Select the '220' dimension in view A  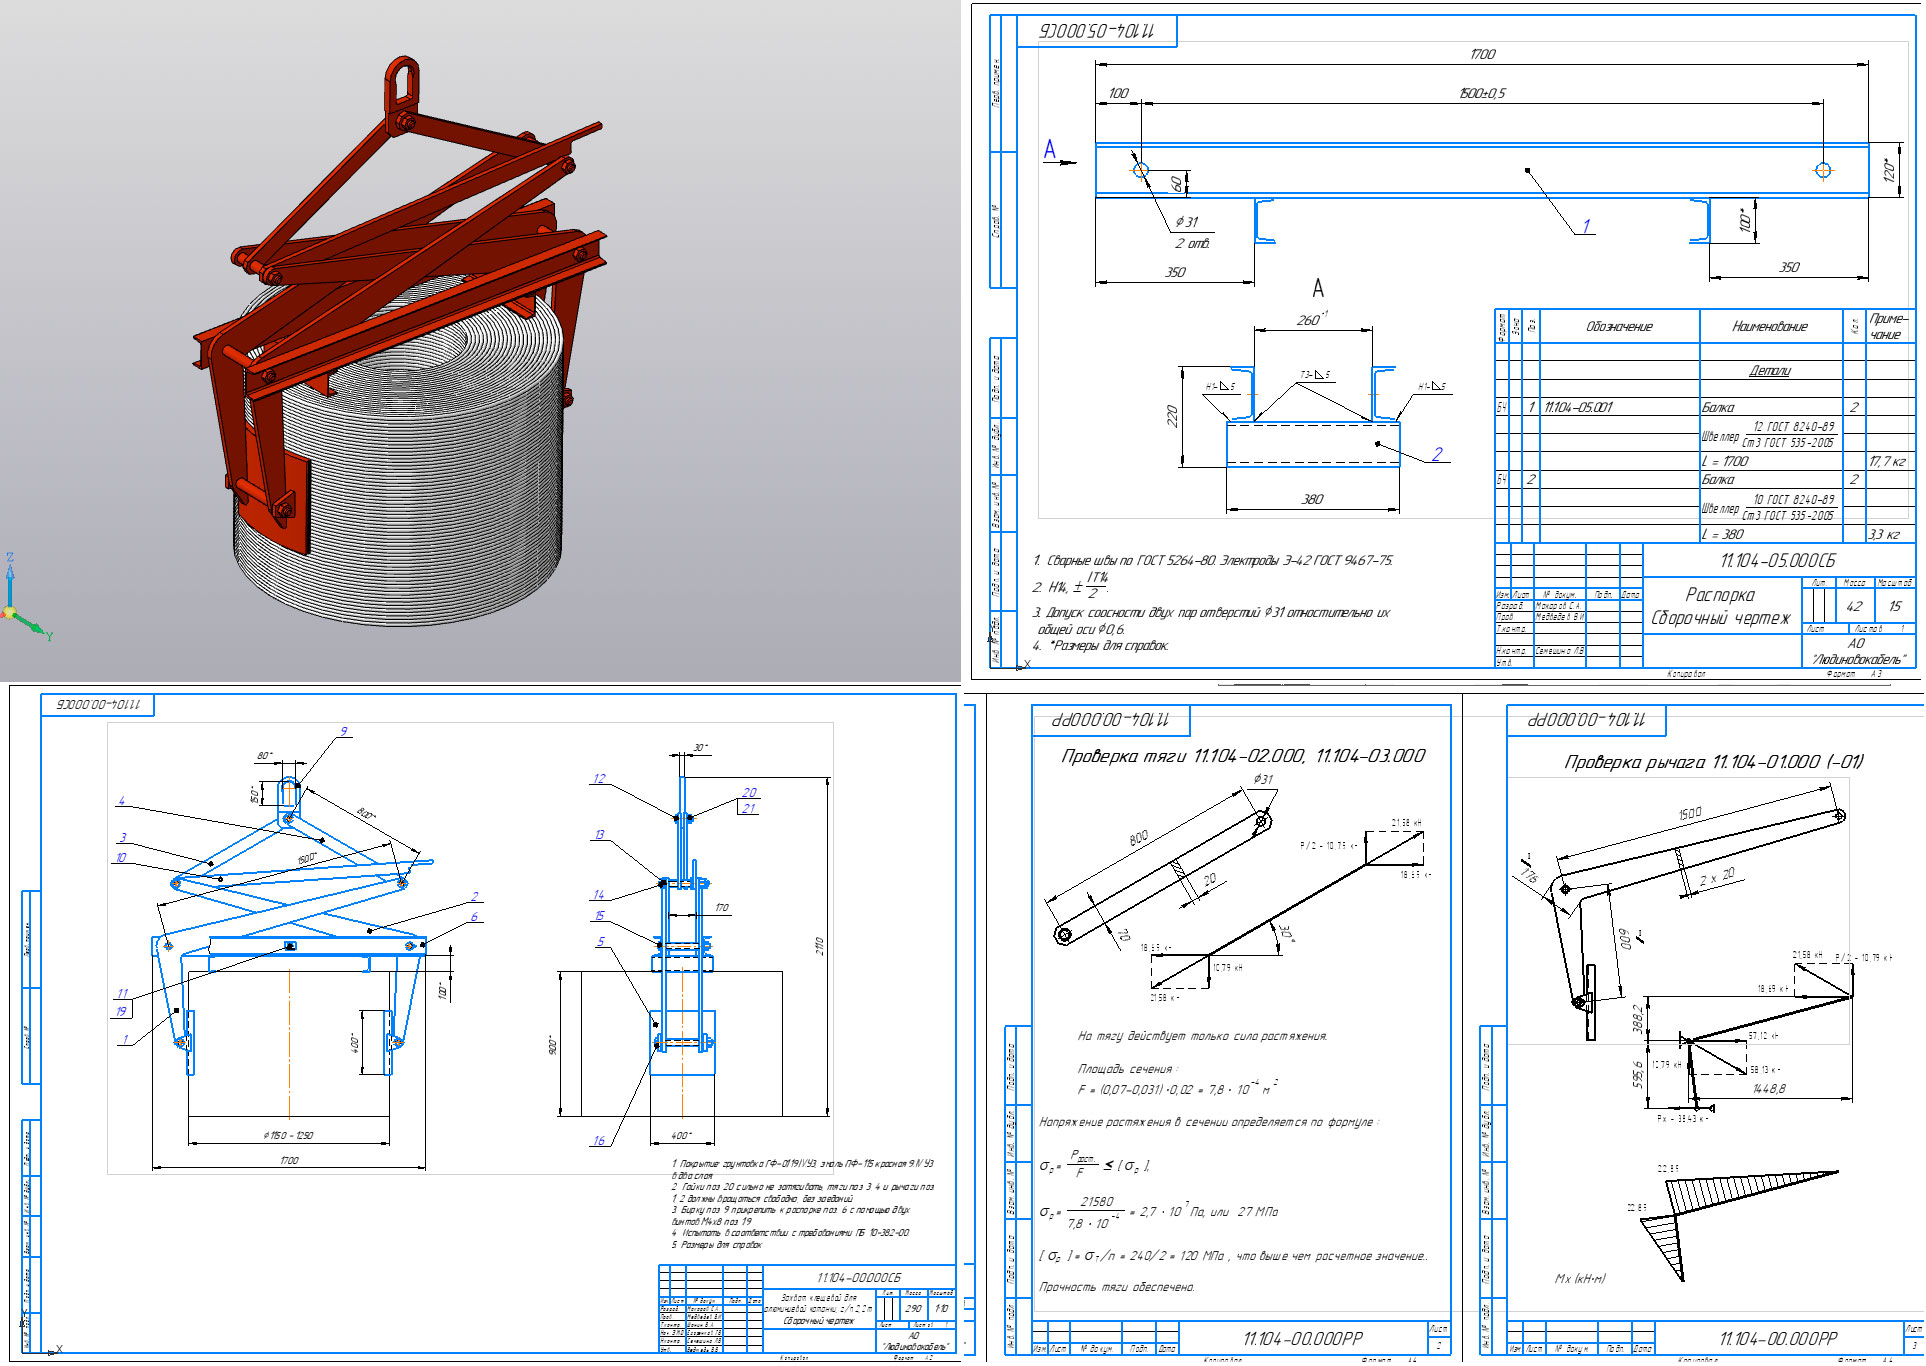click(x=1173, y=415)
